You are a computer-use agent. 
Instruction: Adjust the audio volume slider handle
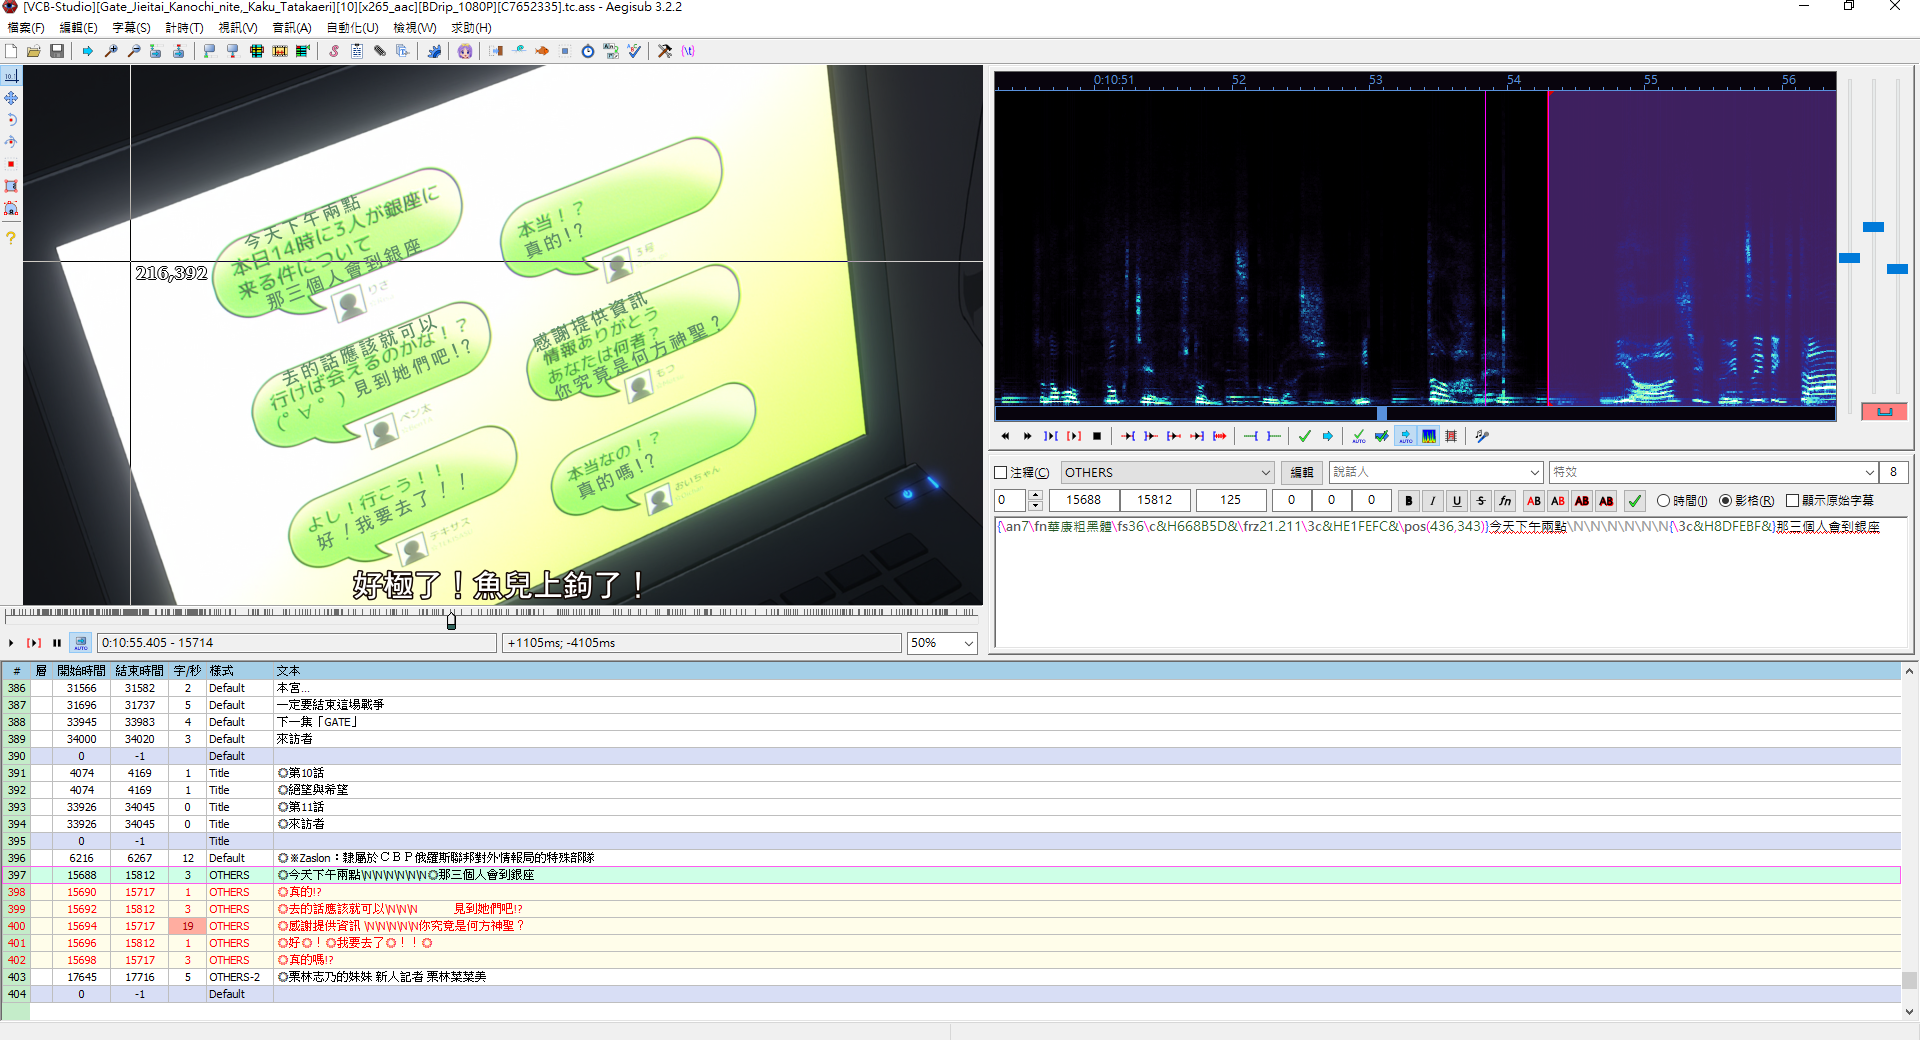pyautogui.click(x=1897, y=269)
